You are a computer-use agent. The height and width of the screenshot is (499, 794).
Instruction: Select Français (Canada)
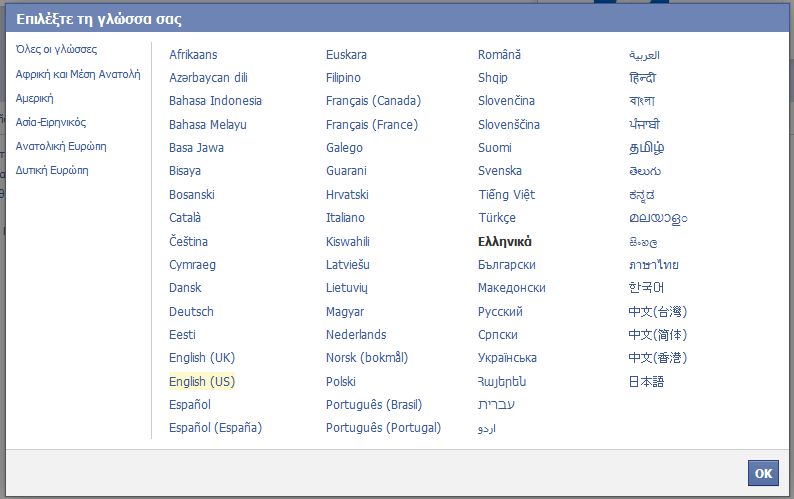(373, 101)
